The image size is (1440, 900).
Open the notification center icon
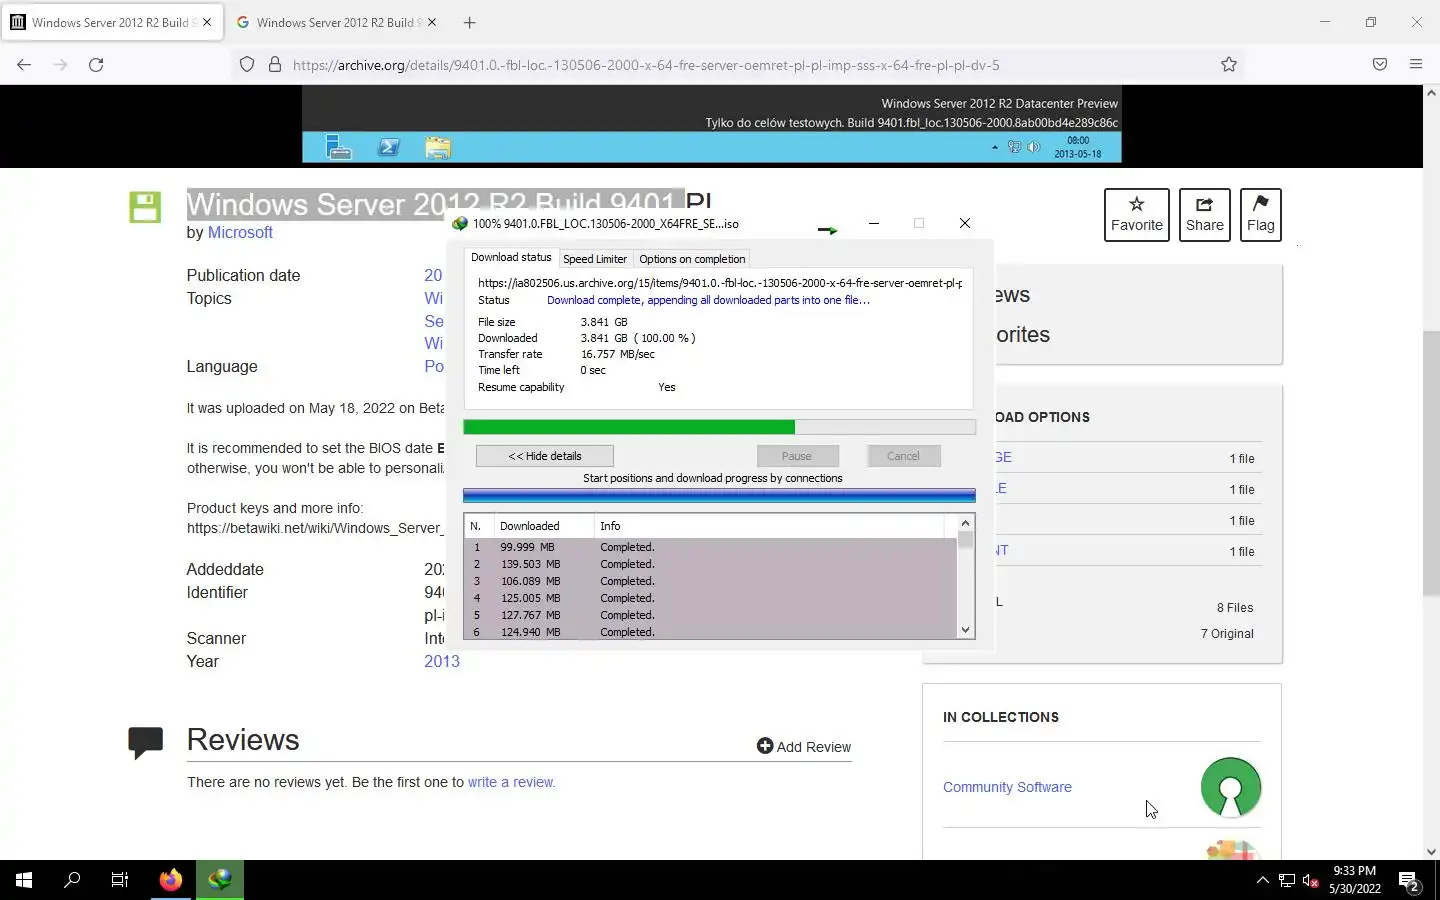(x=1410, y=881)
